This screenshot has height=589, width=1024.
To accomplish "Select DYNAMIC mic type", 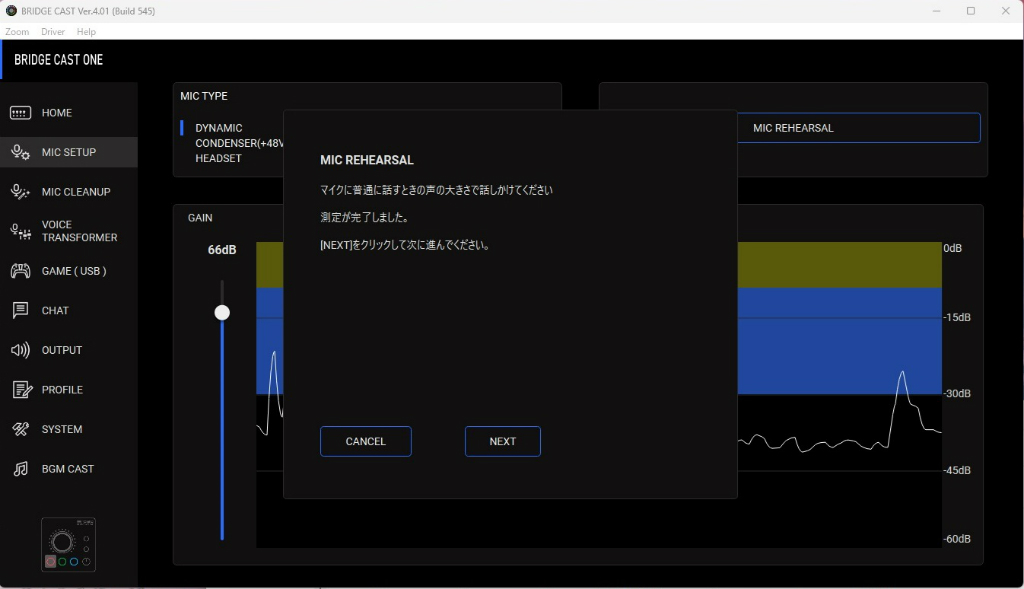I will tap(218, 128).
